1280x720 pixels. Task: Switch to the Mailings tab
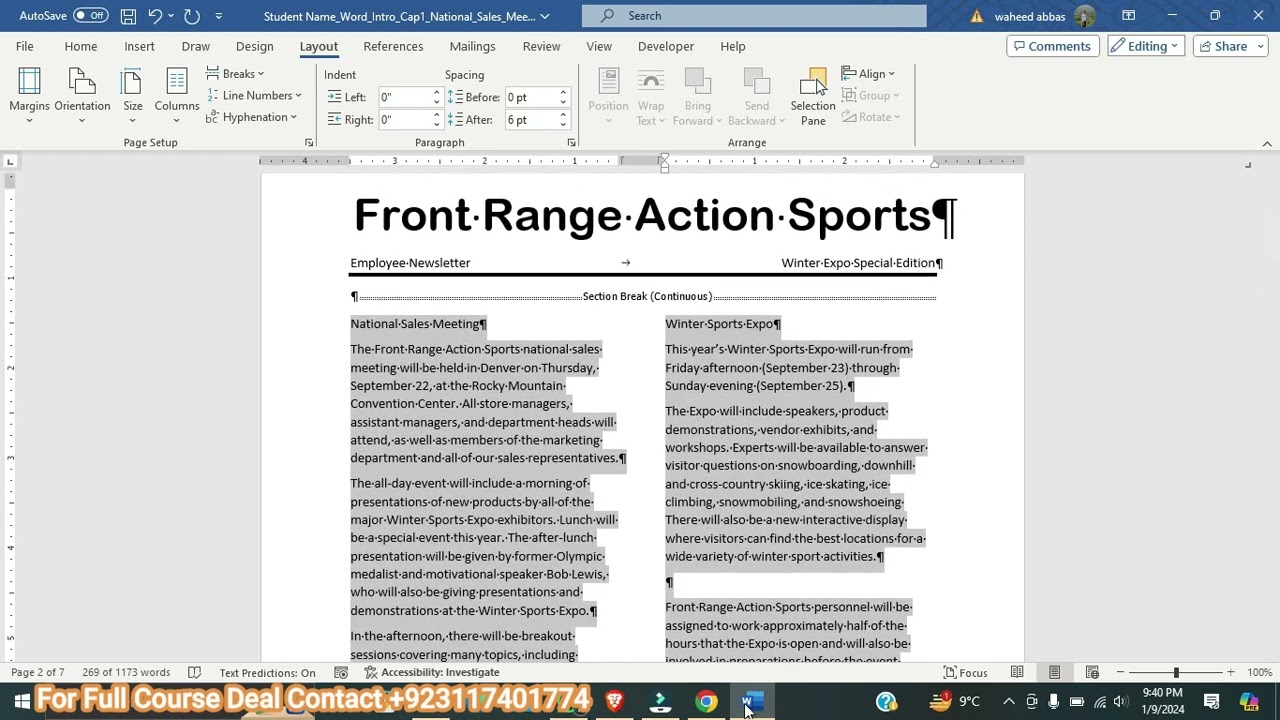tap(472, 46)
